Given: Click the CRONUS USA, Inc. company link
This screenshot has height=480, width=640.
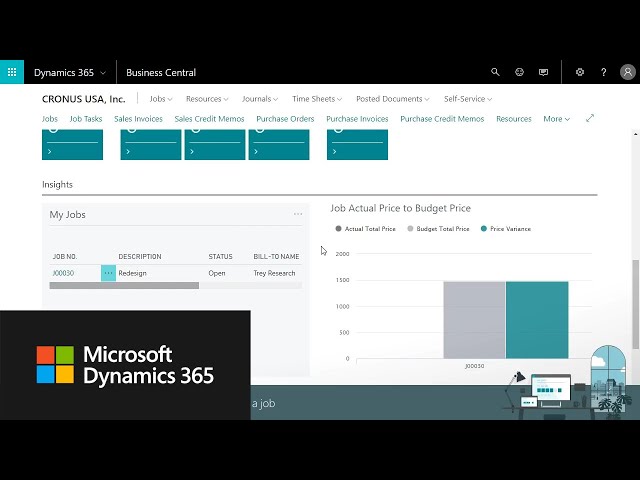Looking at the screenshot, I should (x=83, y=99).
